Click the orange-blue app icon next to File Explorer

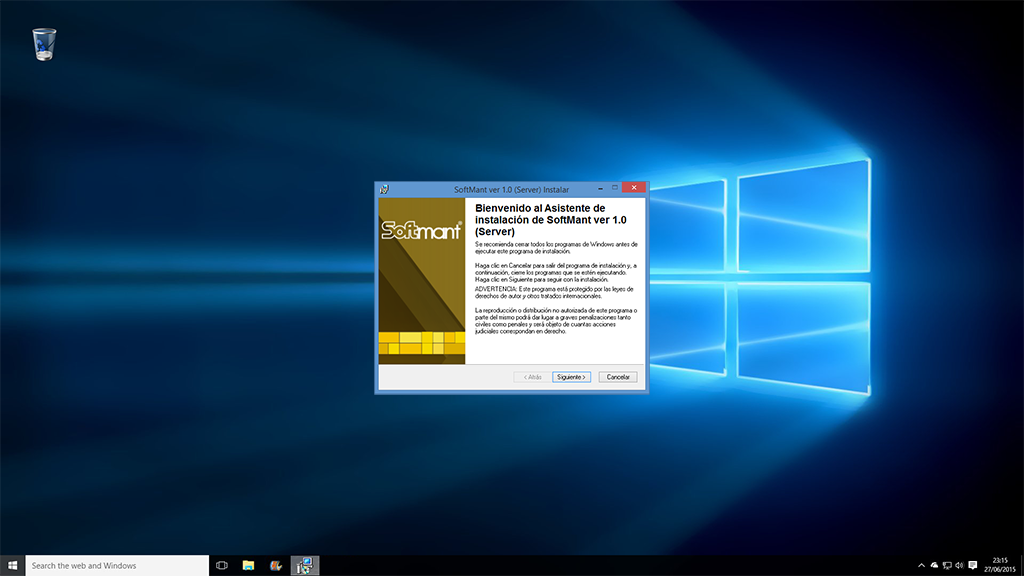point(276,565)
